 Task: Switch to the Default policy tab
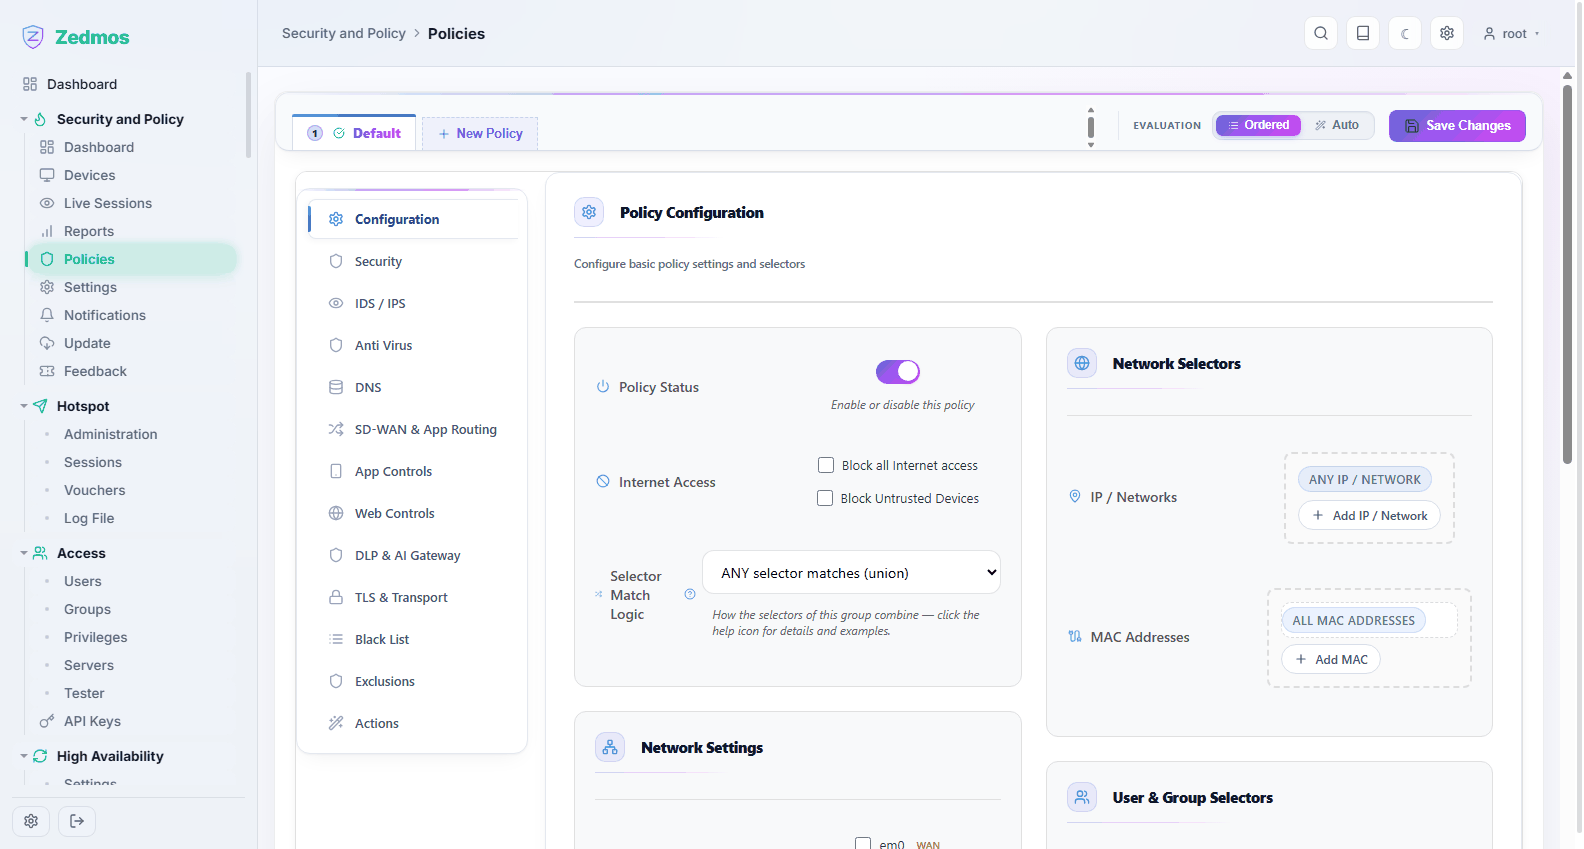pyautogui.click(x=354, y=133)
